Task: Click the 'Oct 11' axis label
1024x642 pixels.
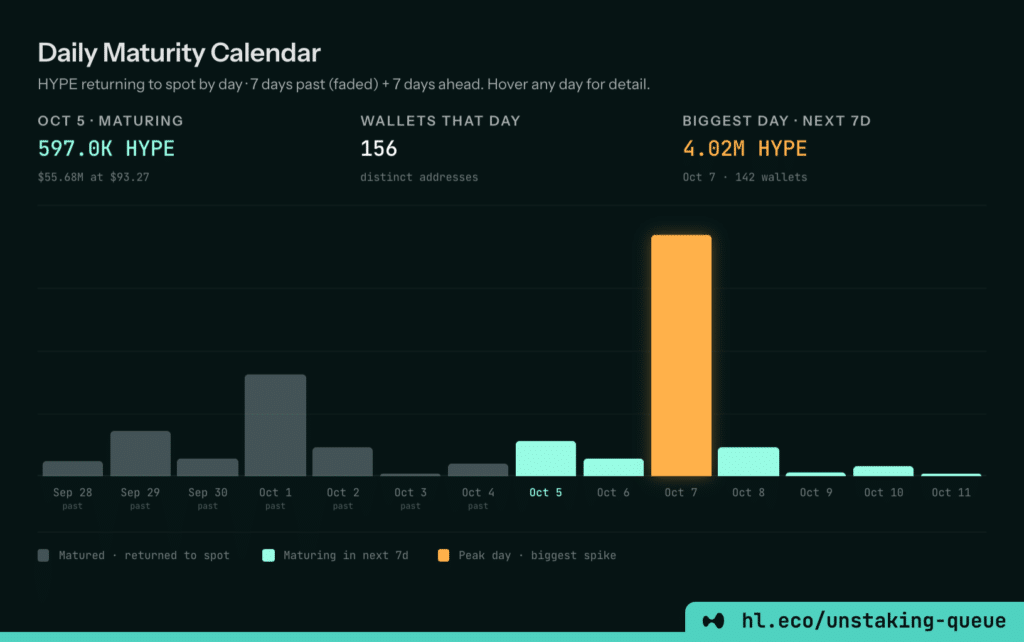Action: pos(951,492)
